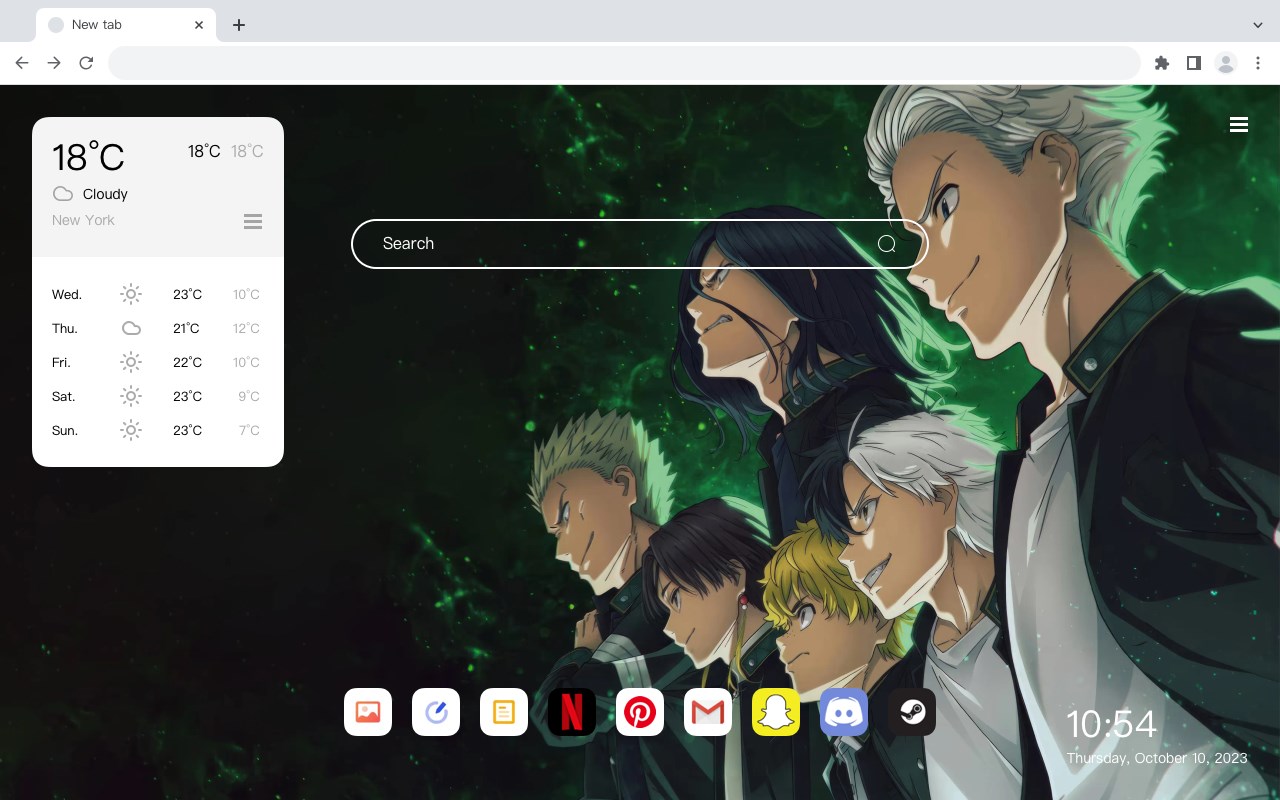Open Chrome's three-dot menu

(x=1258, y=63)
